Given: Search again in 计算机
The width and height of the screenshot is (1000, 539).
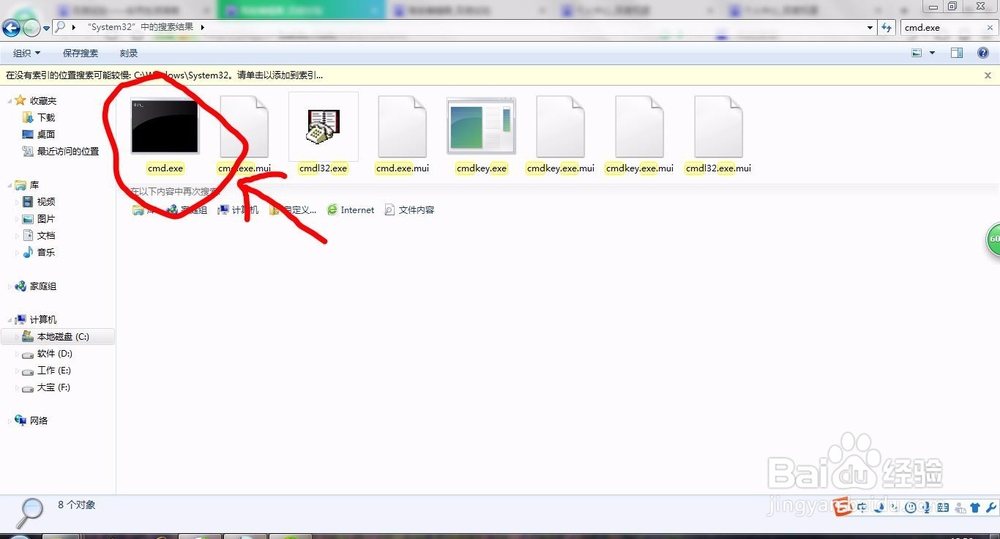Looking at the screenshot, I should (x=238, y=210).
